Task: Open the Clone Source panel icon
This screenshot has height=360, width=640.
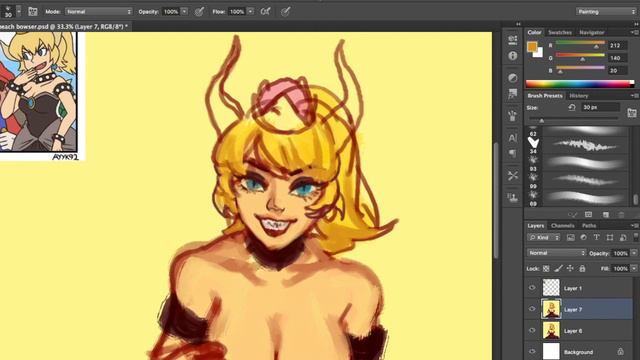Action: pyautogui.click(x=513, y=198)
